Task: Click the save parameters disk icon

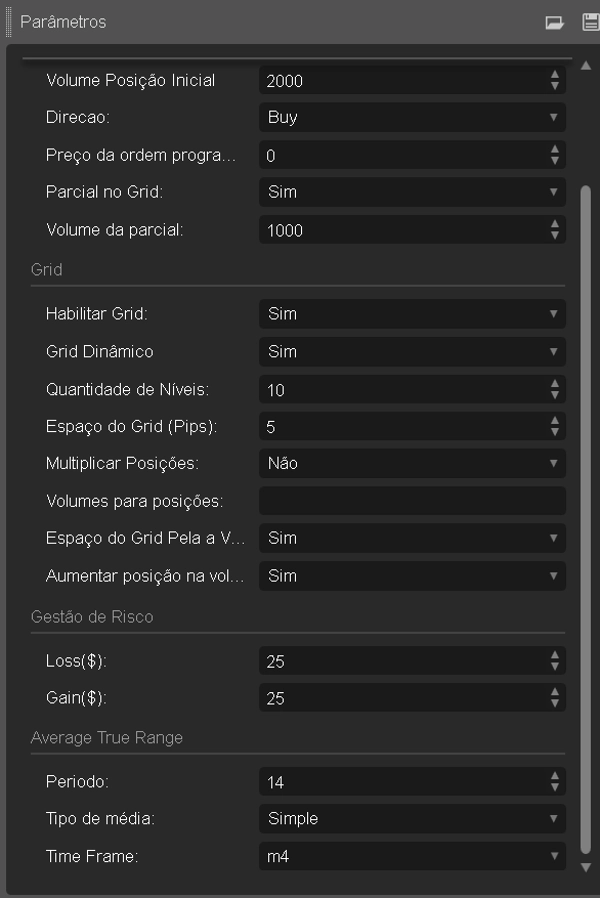Action: tap(590, 22)
